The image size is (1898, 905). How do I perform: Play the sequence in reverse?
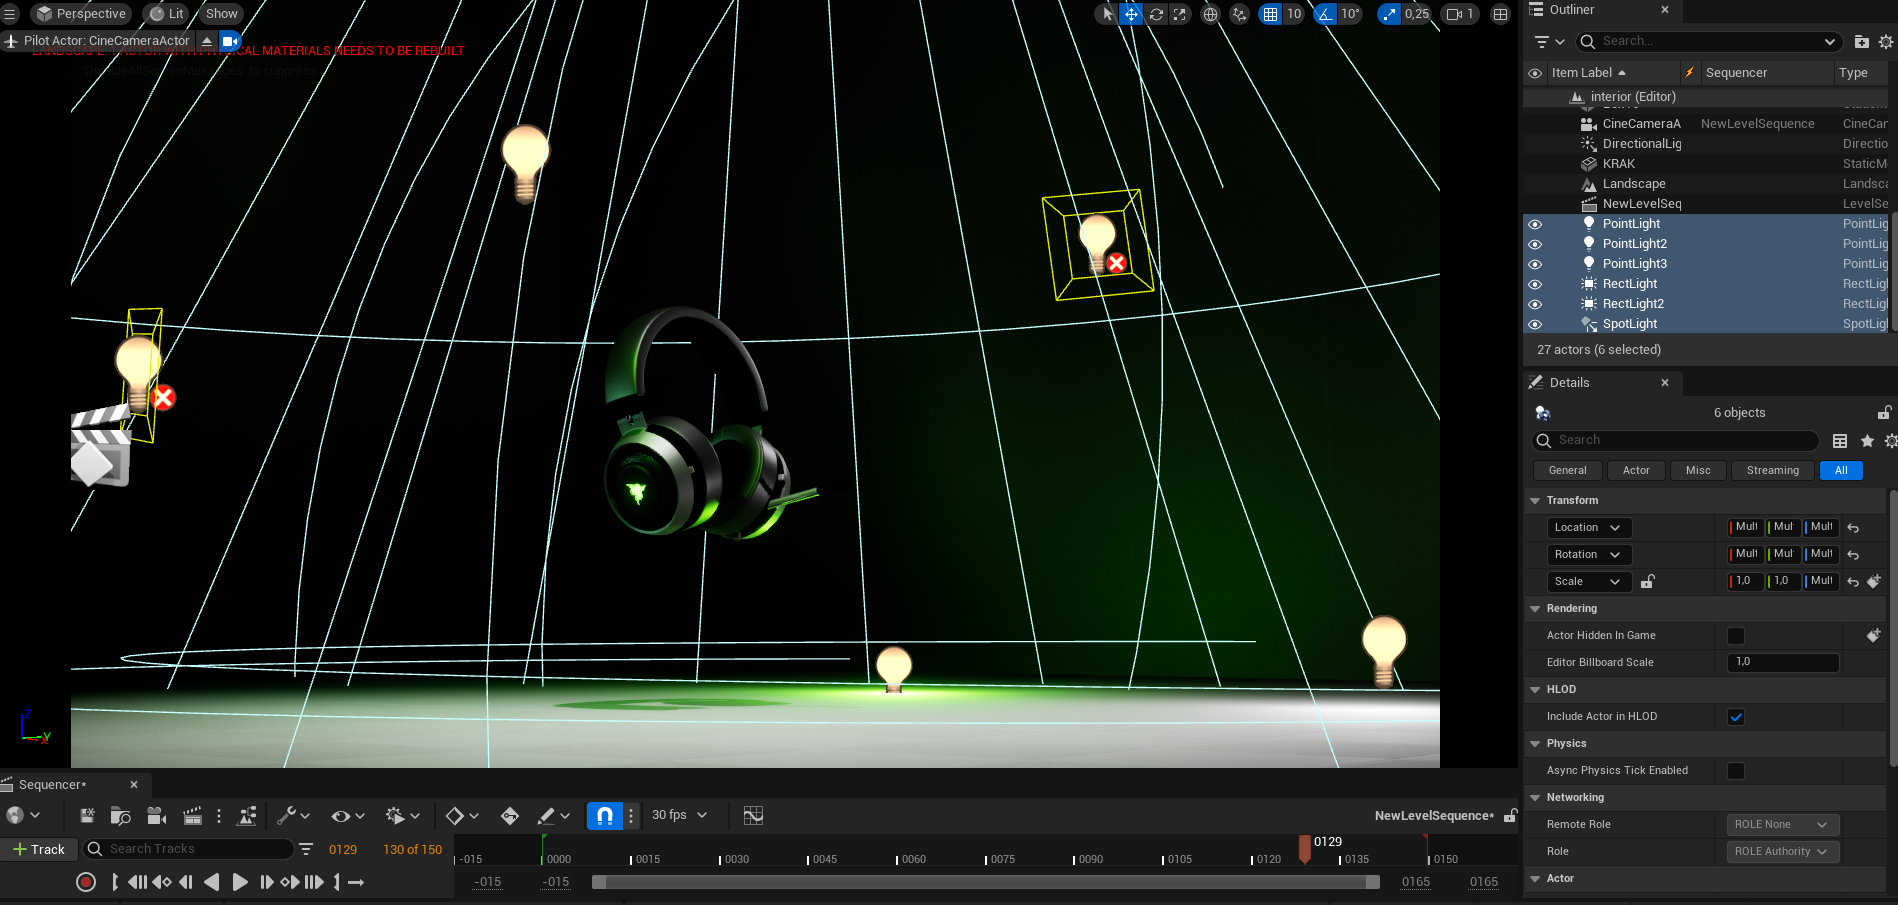(x=211, y=882)
